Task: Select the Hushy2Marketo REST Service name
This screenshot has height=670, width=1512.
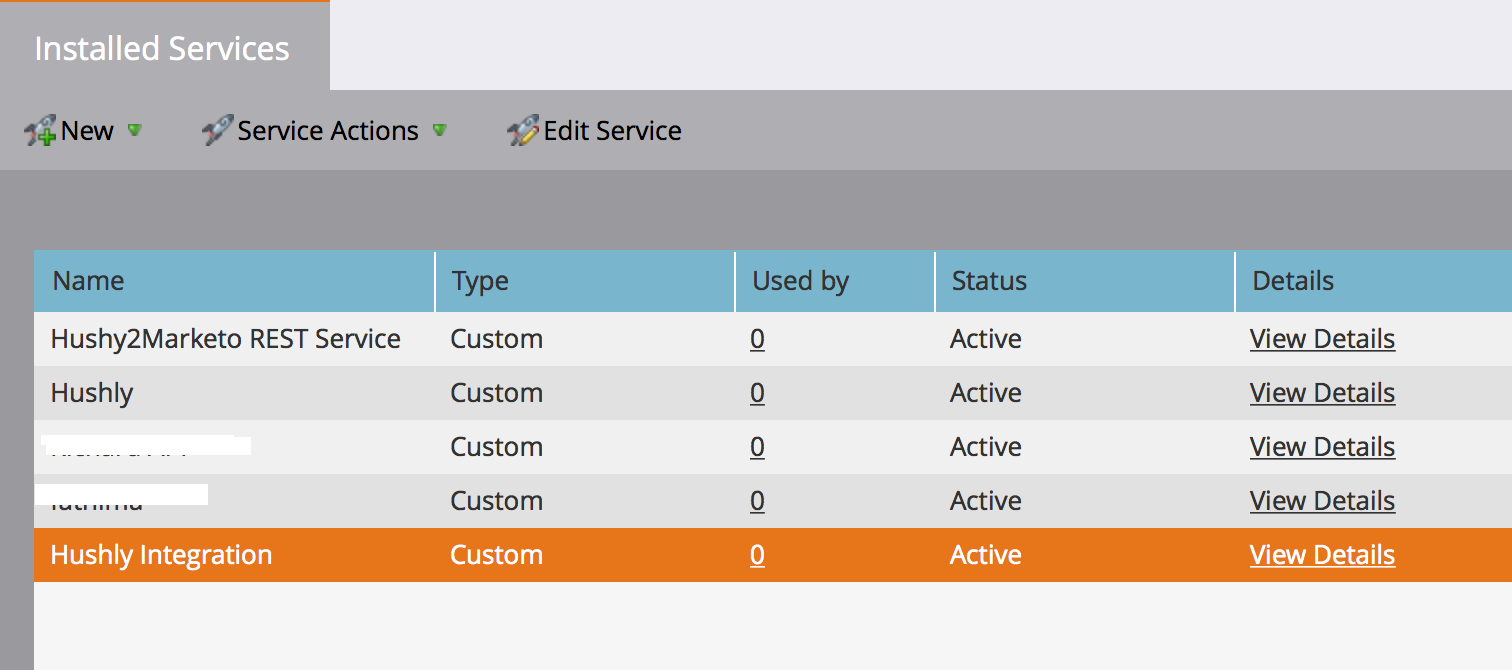Action: (x=226, y=339)
